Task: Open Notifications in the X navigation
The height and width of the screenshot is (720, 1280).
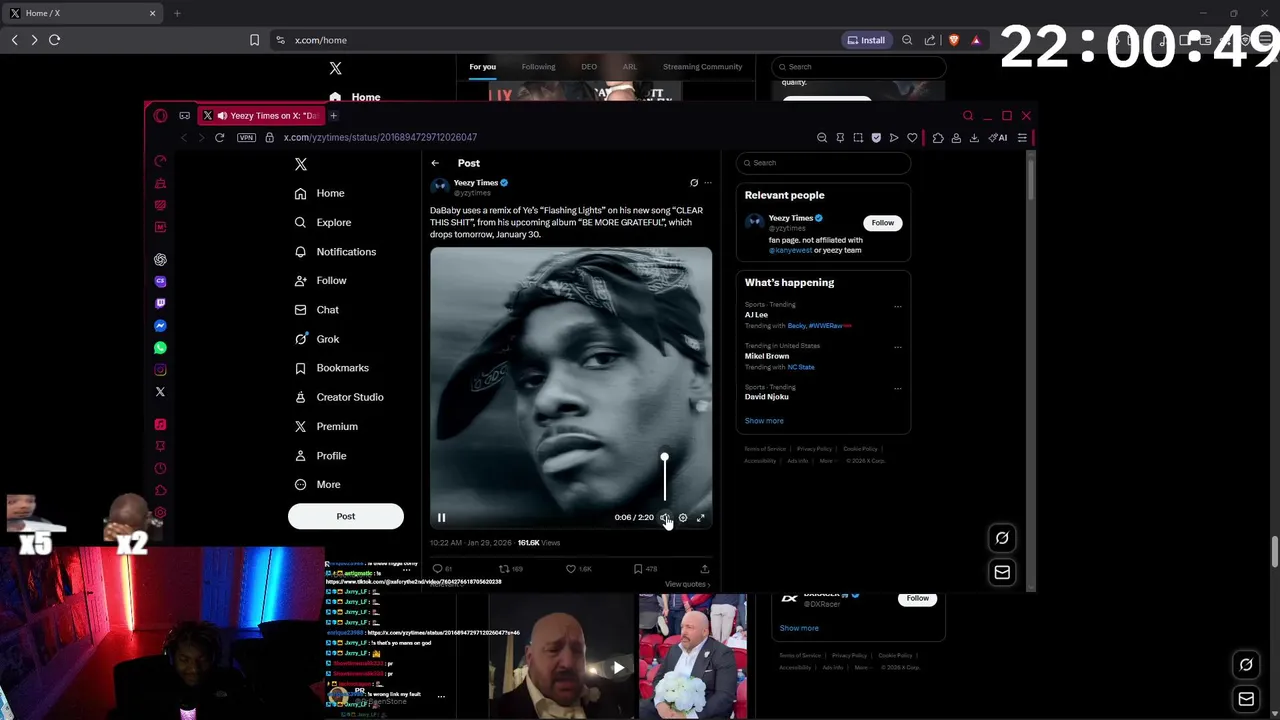Action: coord(335,251)
